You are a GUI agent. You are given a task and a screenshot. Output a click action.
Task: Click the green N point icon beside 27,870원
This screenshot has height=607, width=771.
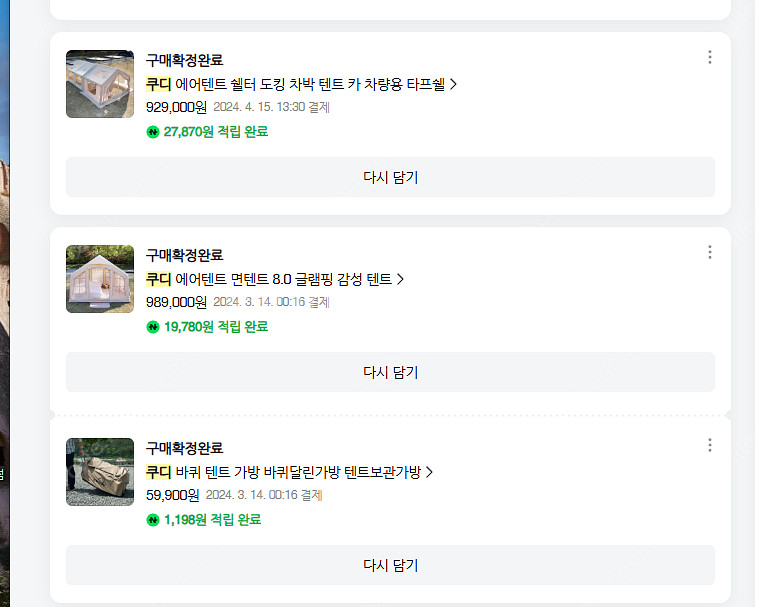pos(153,132)
